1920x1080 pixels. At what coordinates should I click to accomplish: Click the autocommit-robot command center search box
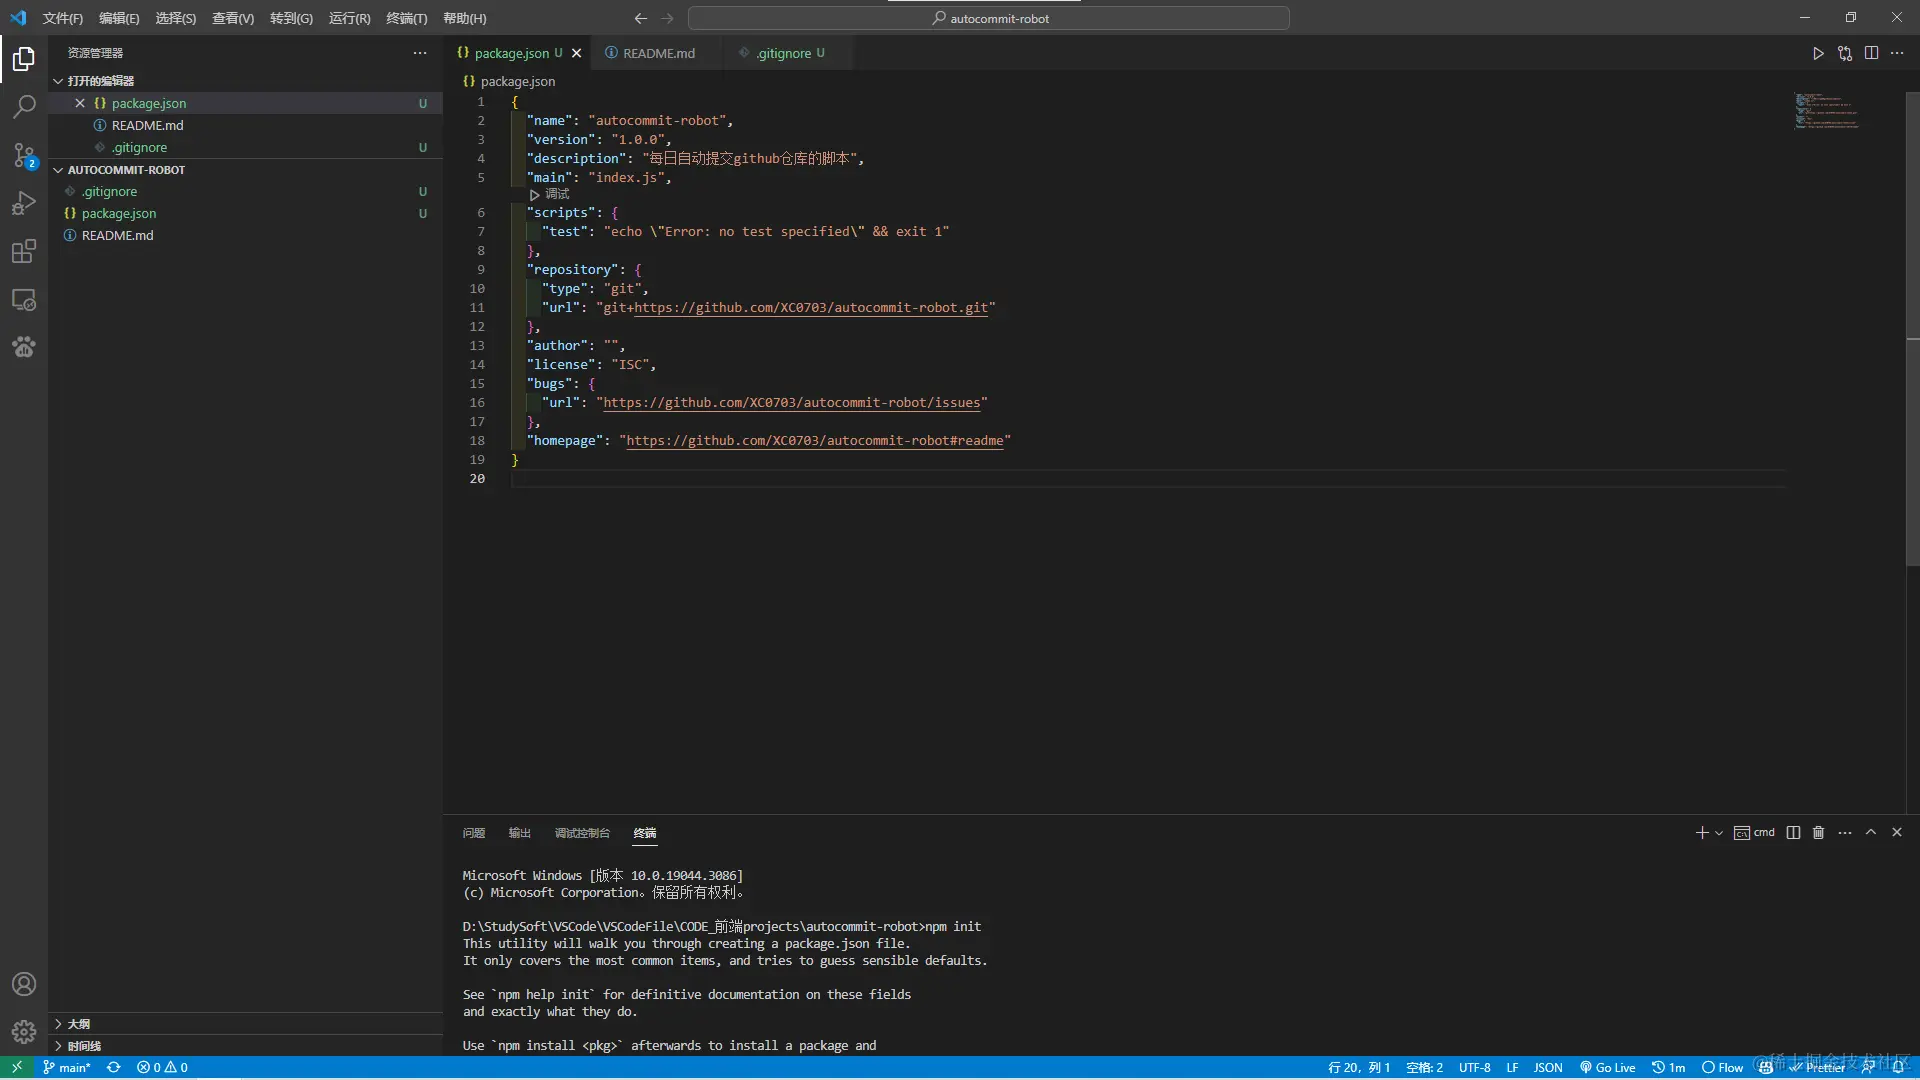pos(988,18)
